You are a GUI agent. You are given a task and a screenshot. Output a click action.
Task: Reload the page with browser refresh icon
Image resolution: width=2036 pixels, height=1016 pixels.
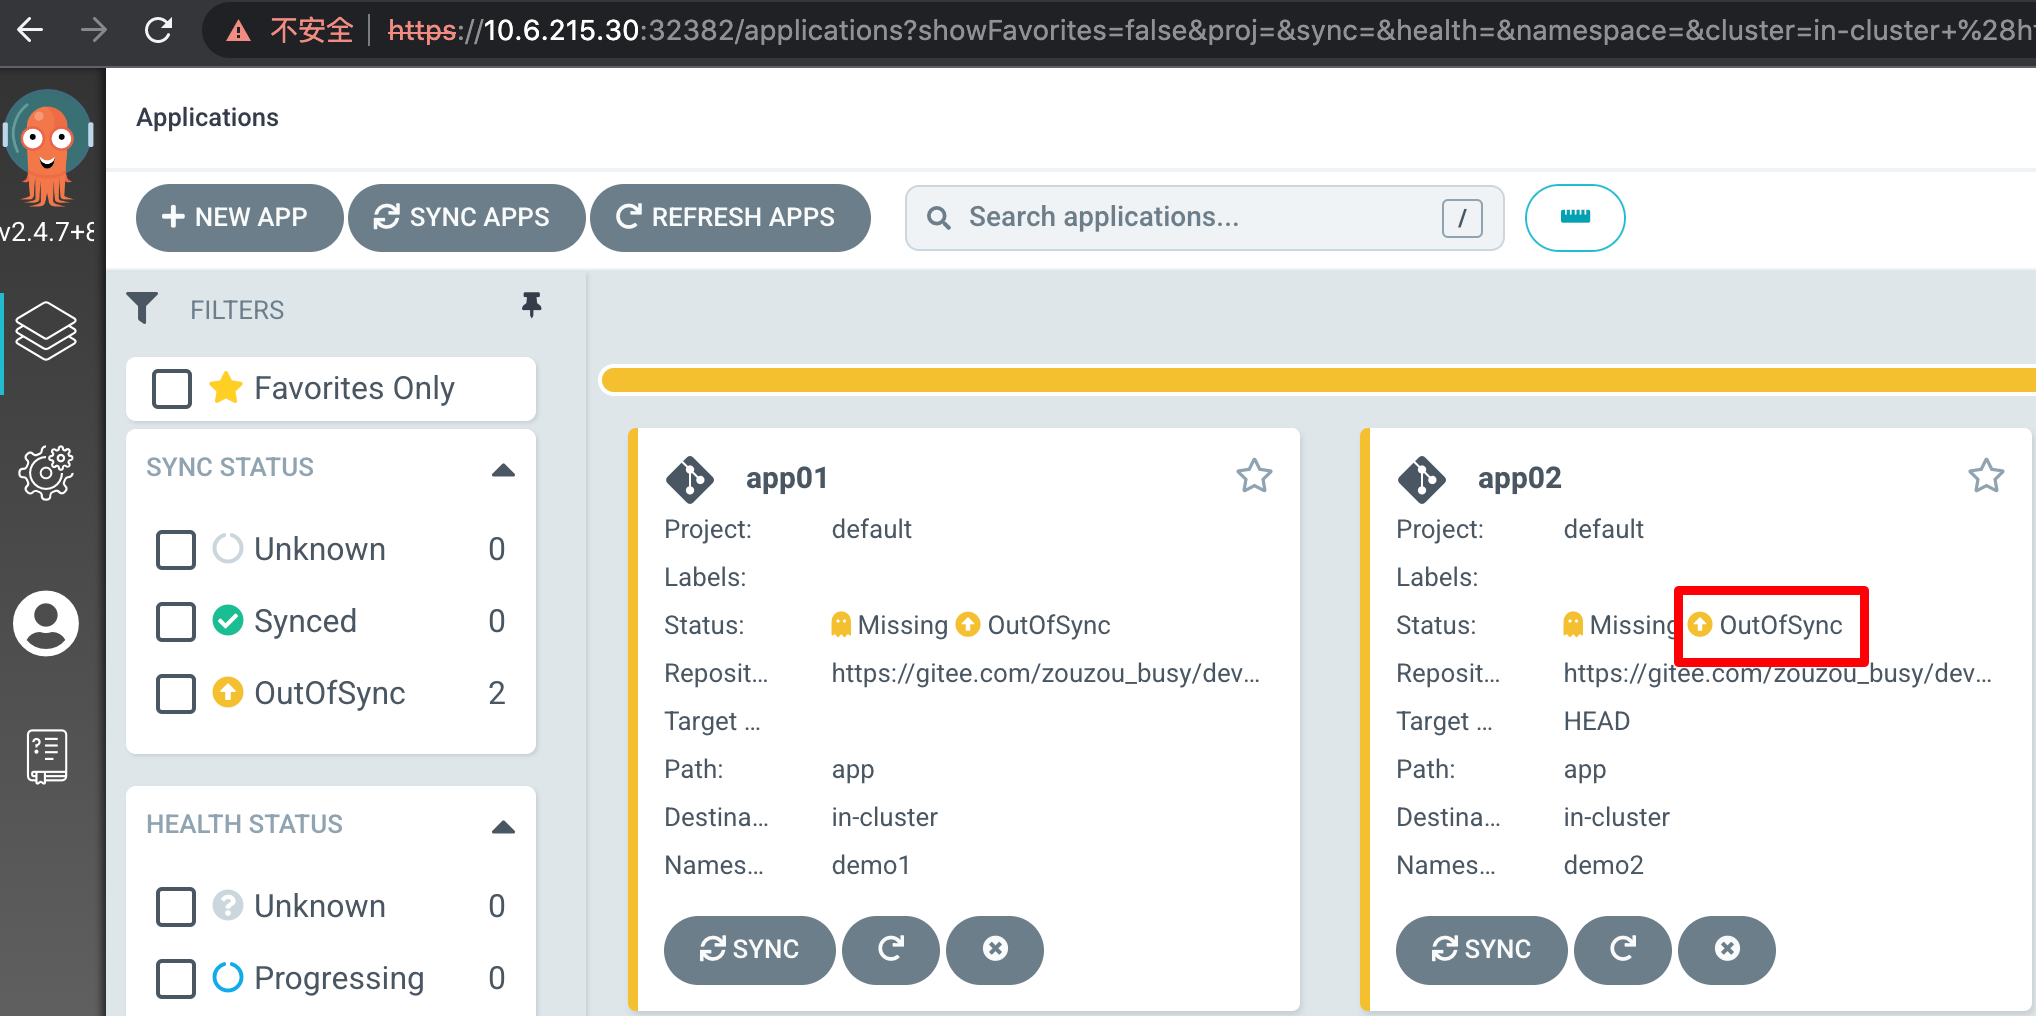coord(158,30)
